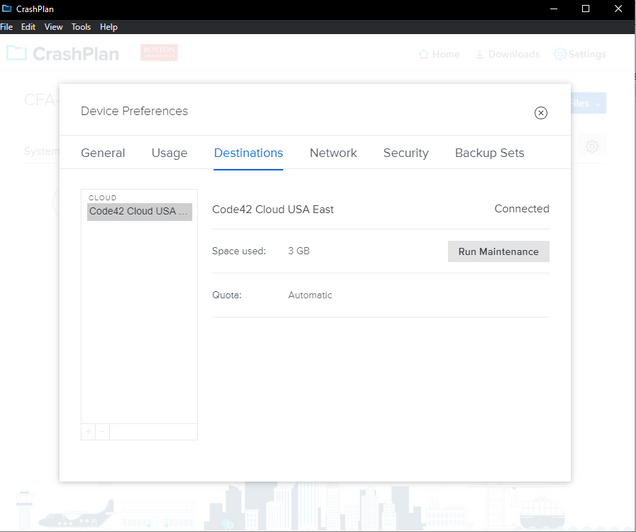Open the View menu
636x532 pixels.
(x=54, y=27)
